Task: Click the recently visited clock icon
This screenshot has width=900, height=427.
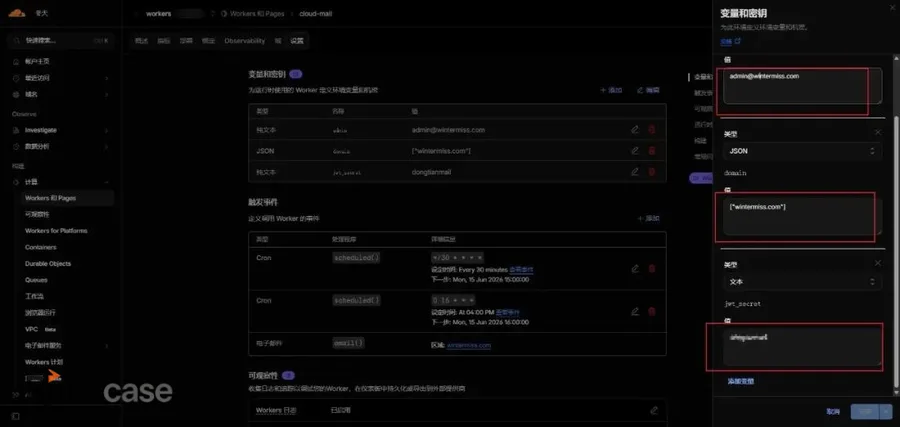Action: (16, 78)
